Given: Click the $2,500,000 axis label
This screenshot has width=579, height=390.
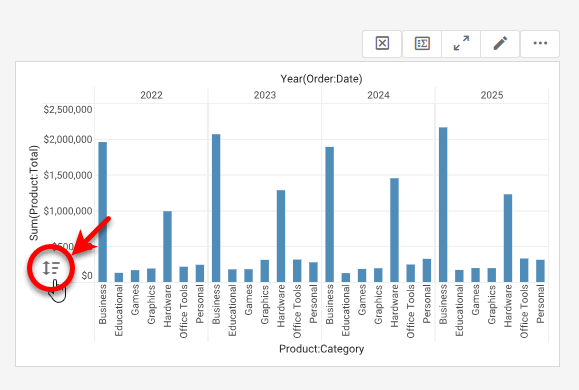Looking at the screenshot, I should point(68,110).
